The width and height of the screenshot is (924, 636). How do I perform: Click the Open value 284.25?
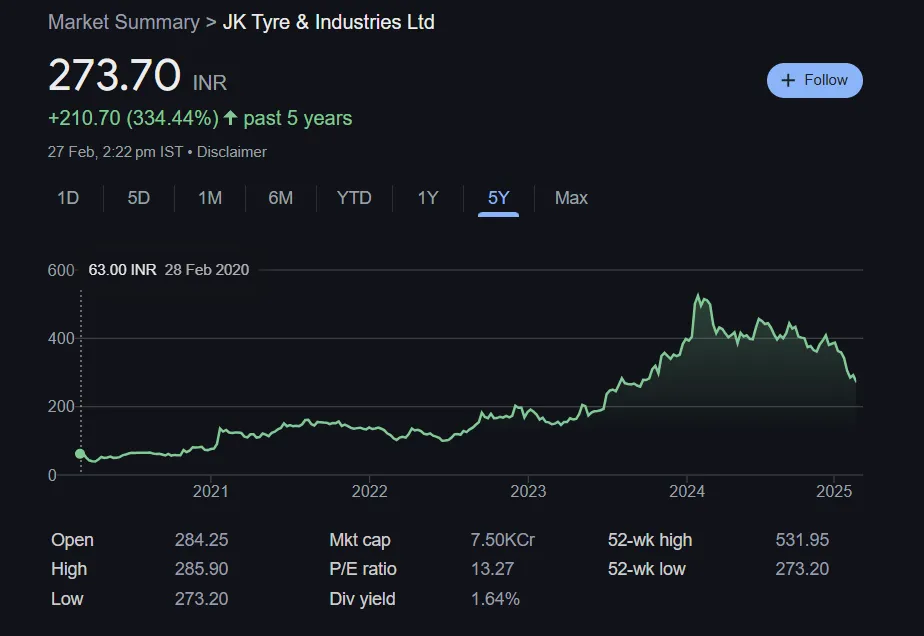click(x=202, y=540)
